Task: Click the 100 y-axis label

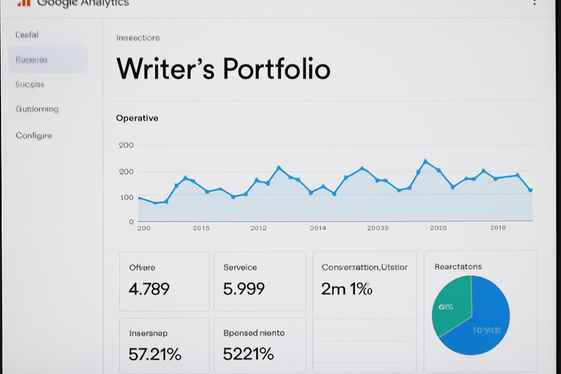Action: [x=127, y=198]
